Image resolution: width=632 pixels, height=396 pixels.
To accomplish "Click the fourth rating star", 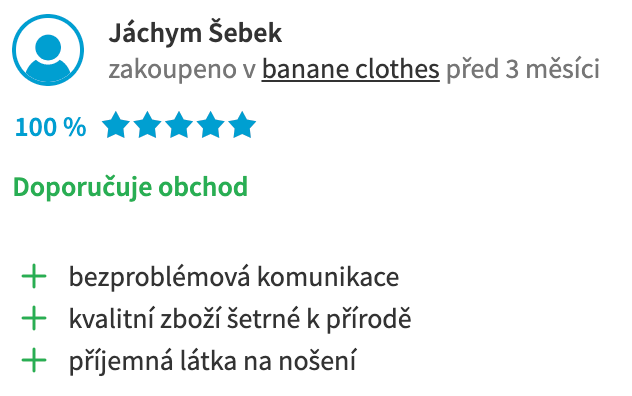I will click(x=210, y=125).
